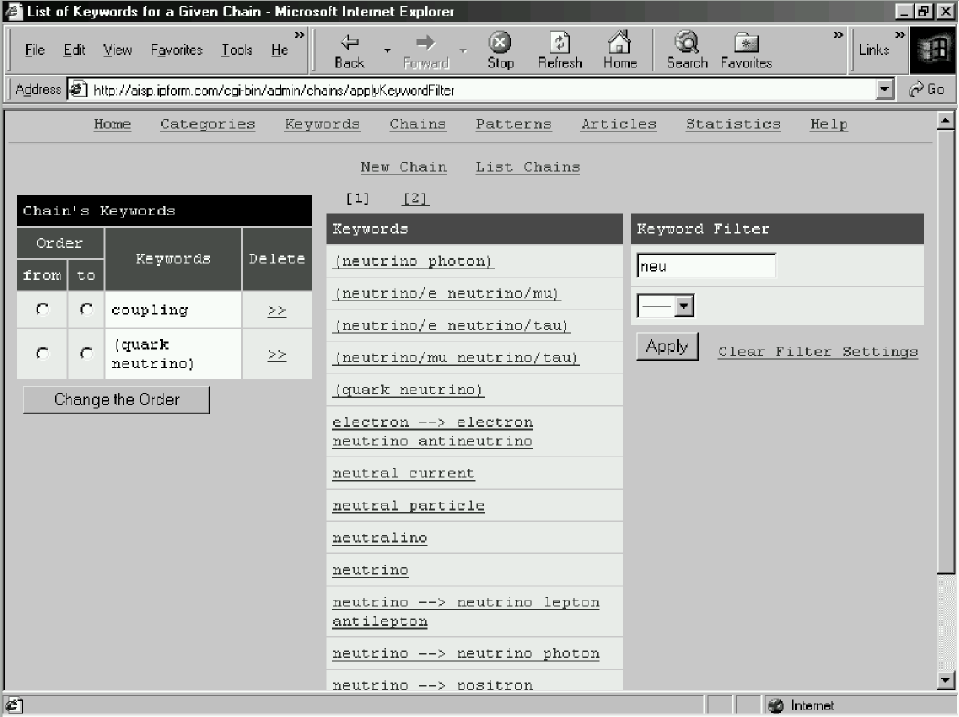959x717 pixels.
Task: Add keyword neutralino
Action: (x=380, y=538)
